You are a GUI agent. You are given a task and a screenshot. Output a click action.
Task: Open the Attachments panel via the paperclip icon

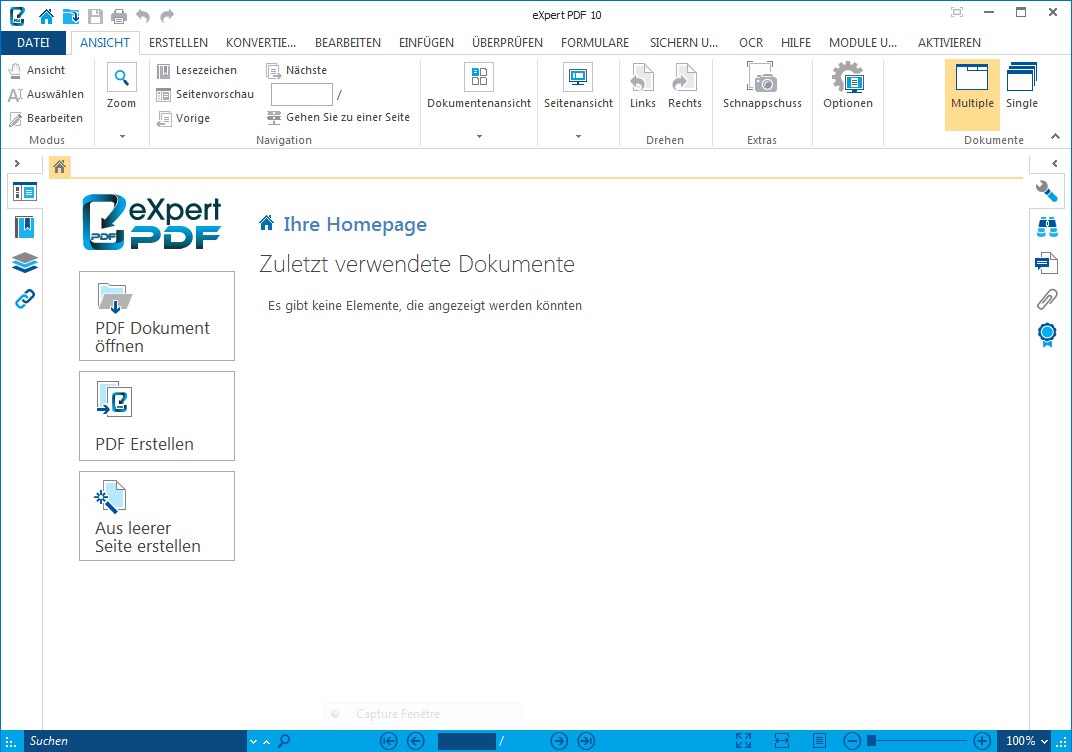tap(1046, 299)
